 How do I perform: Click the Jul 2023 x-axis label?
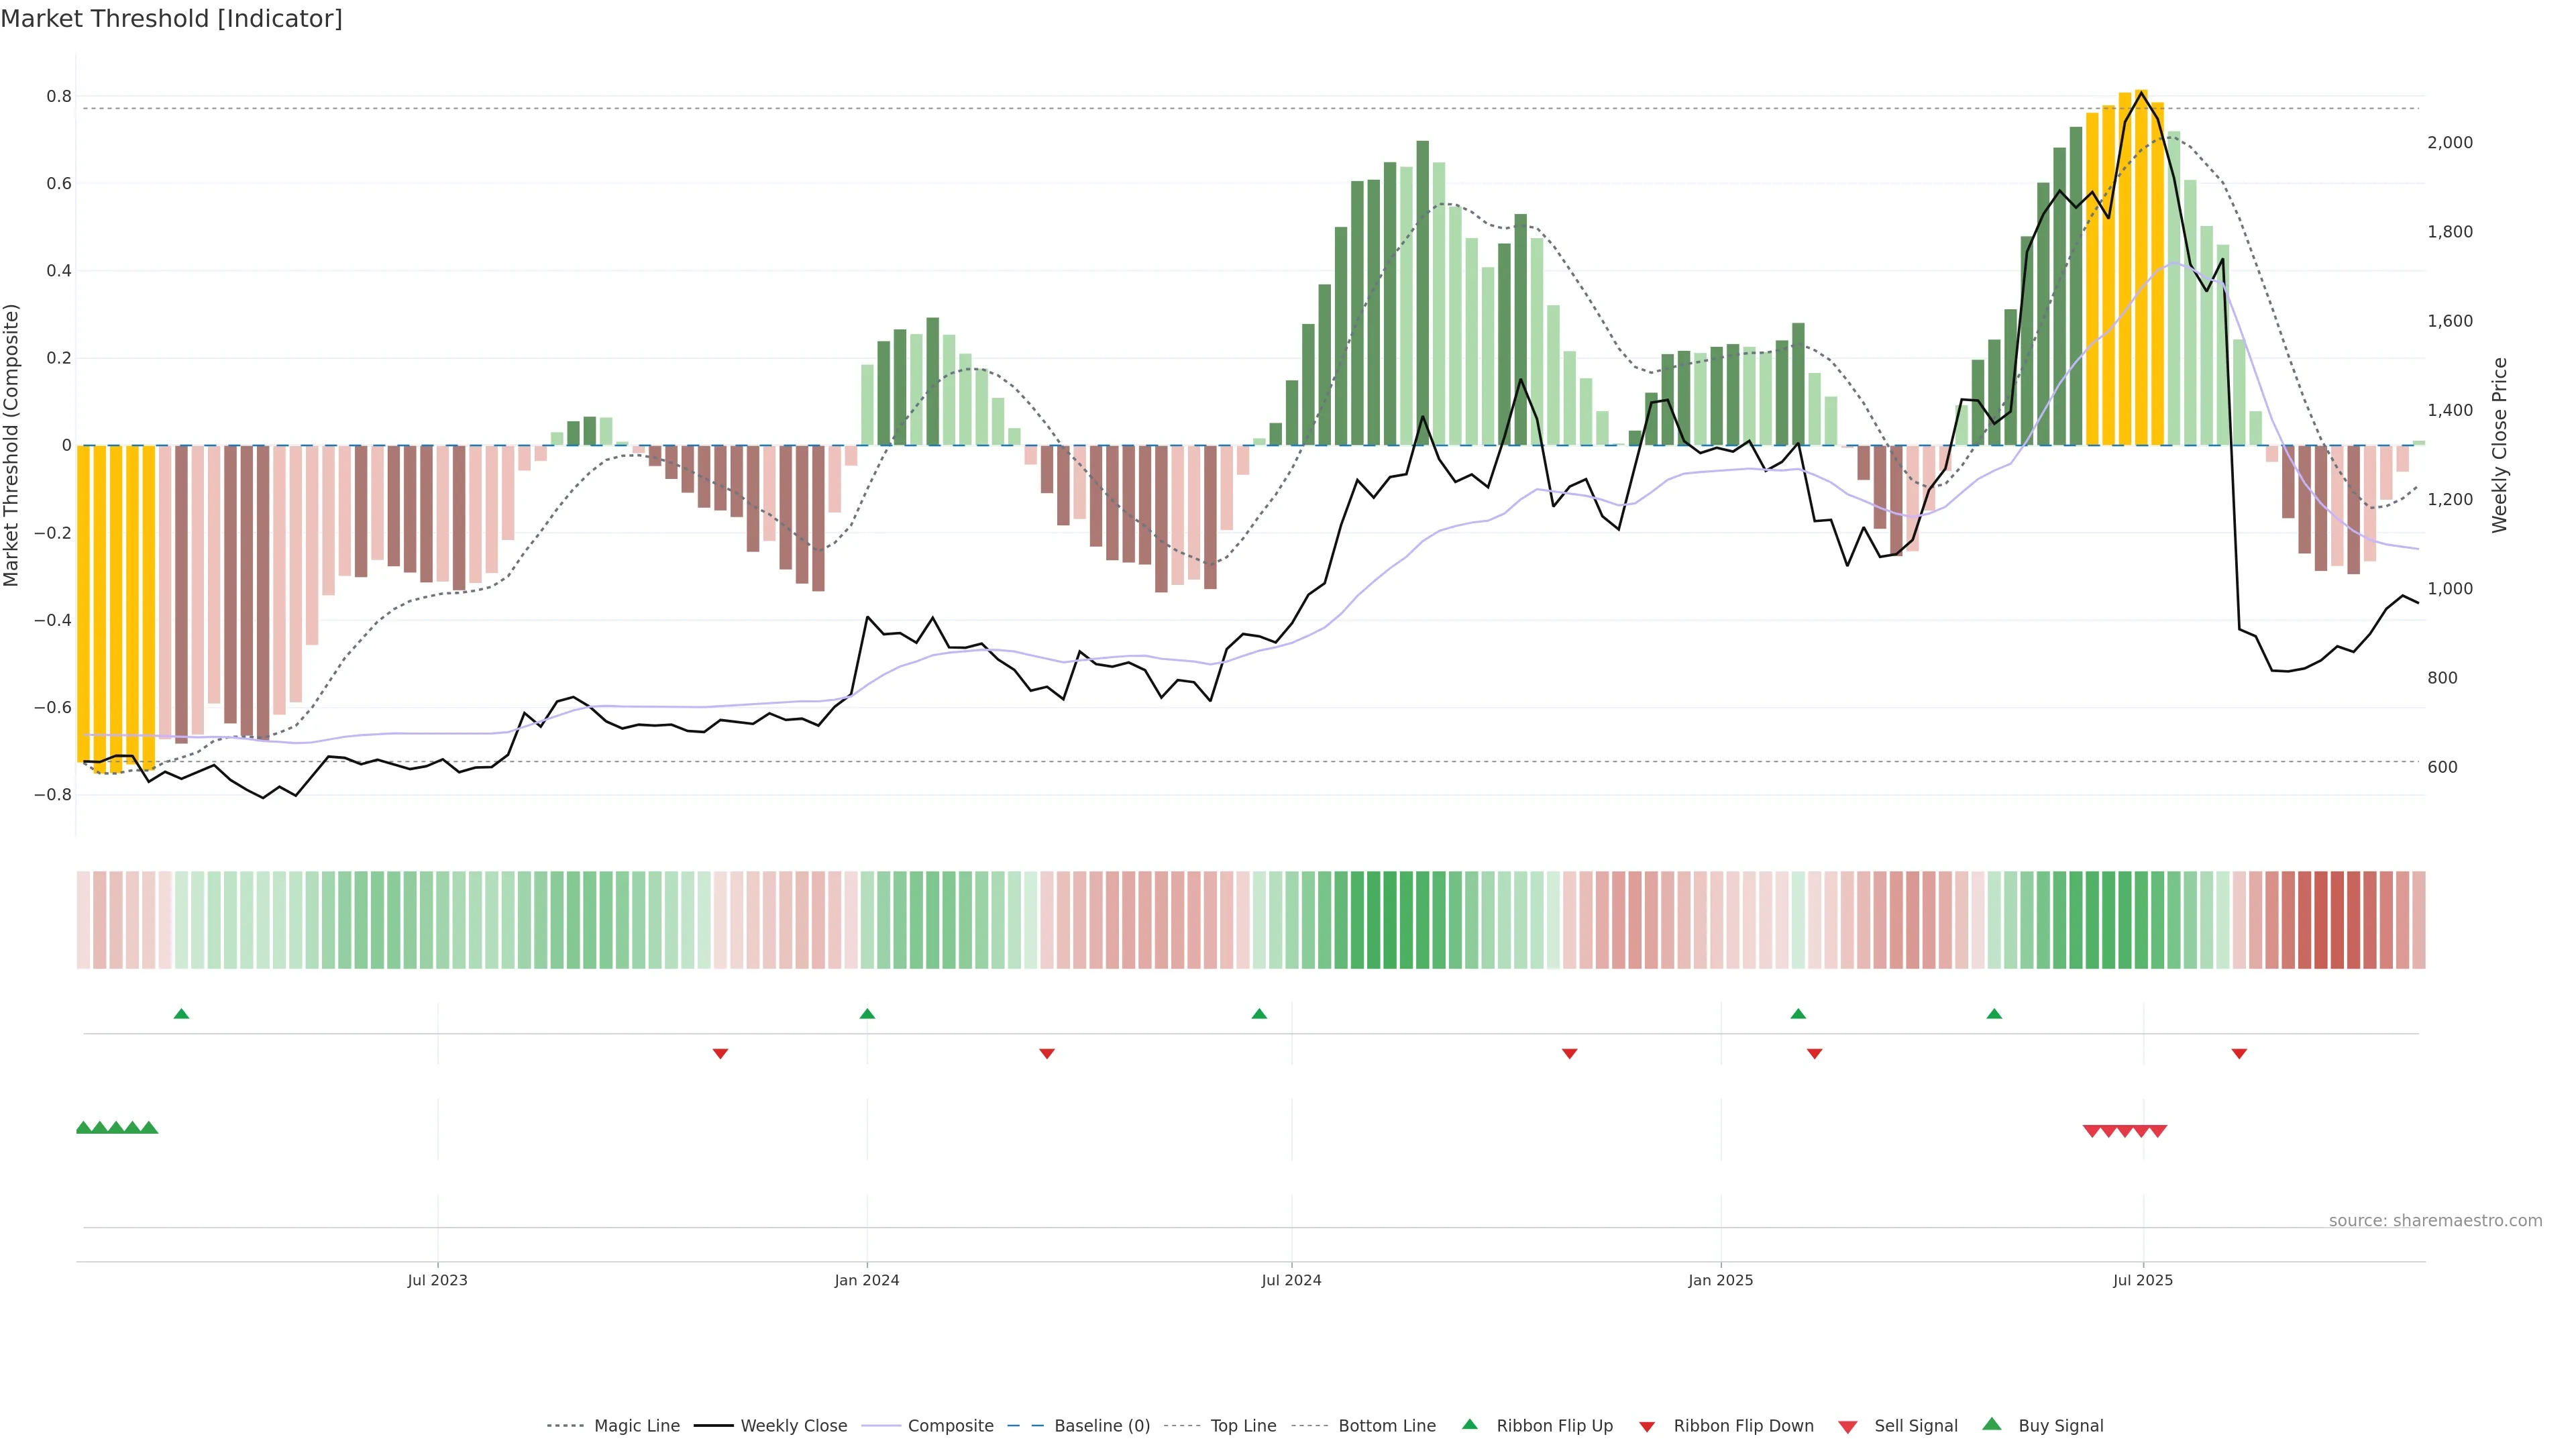click(x=437, y=1280)
